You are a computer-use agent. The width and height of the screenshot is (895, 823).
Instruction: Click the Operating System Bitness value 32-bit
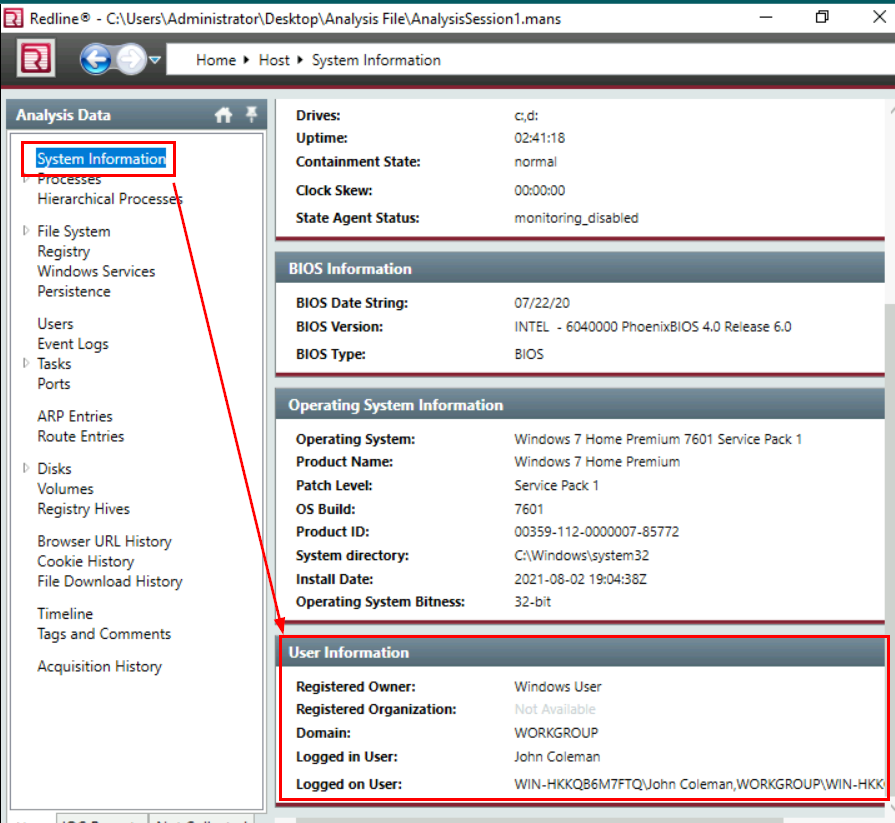(x=533, y=602)
